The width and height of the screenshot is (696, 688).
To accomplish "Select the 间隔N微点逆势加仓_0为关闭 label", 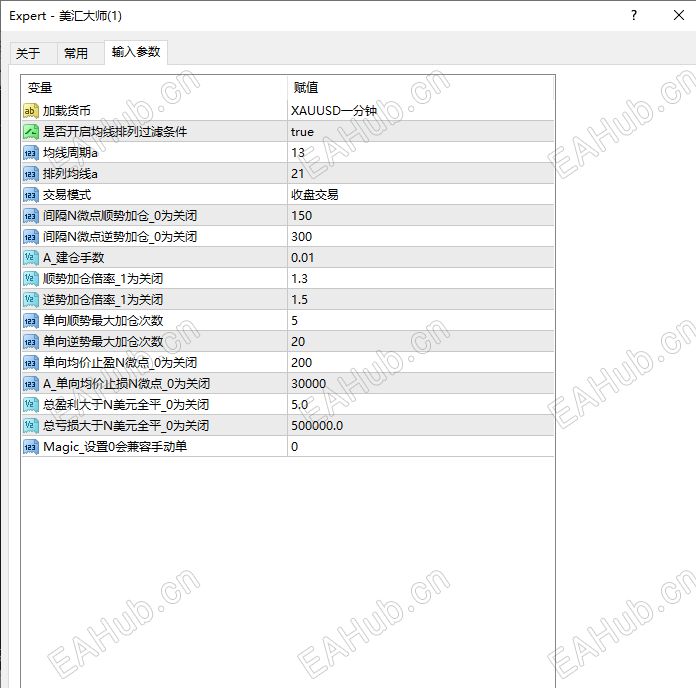I will coord(120,237).
